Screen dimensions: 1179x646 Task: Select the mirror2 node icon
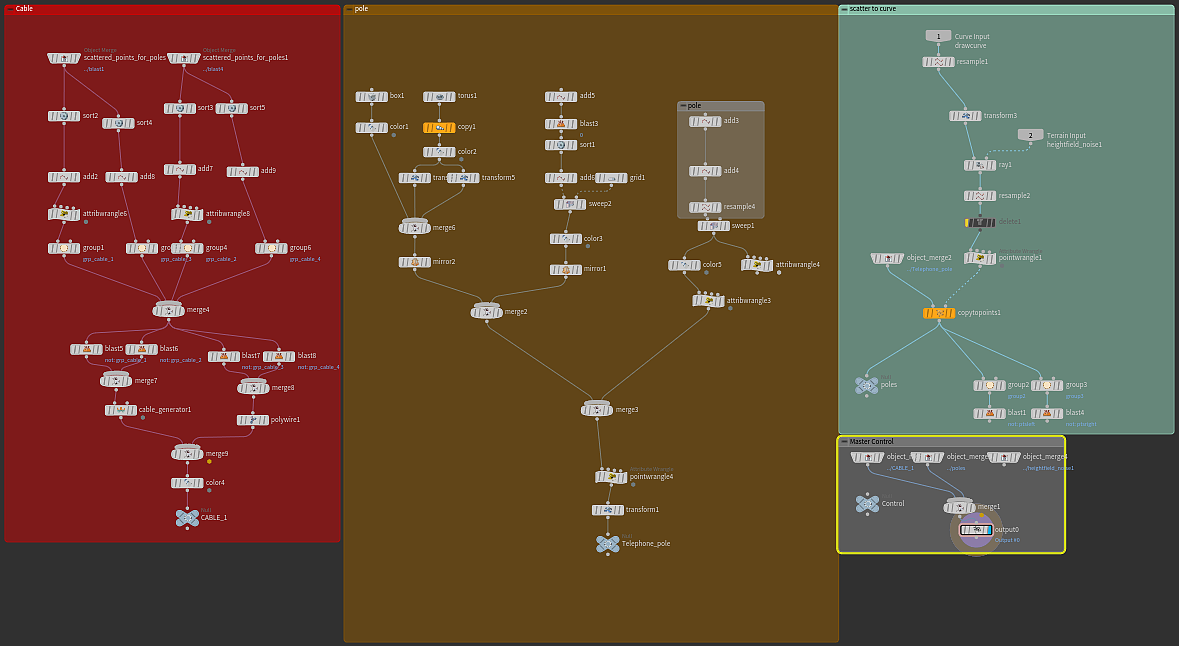point(414,262)
